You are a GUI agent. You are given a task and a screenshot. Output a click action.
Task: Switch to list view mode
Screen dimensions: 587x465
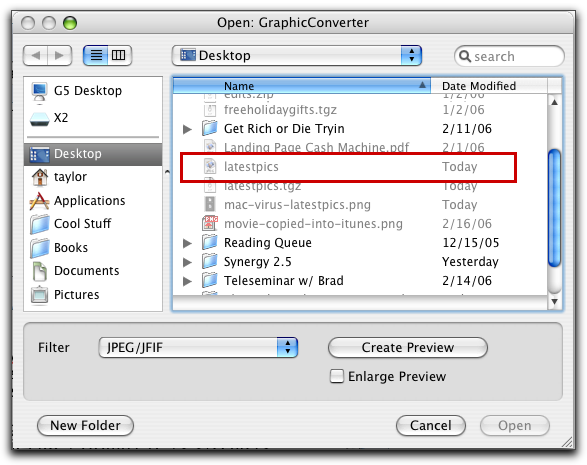pyautogui.click(x=96, y=55)
